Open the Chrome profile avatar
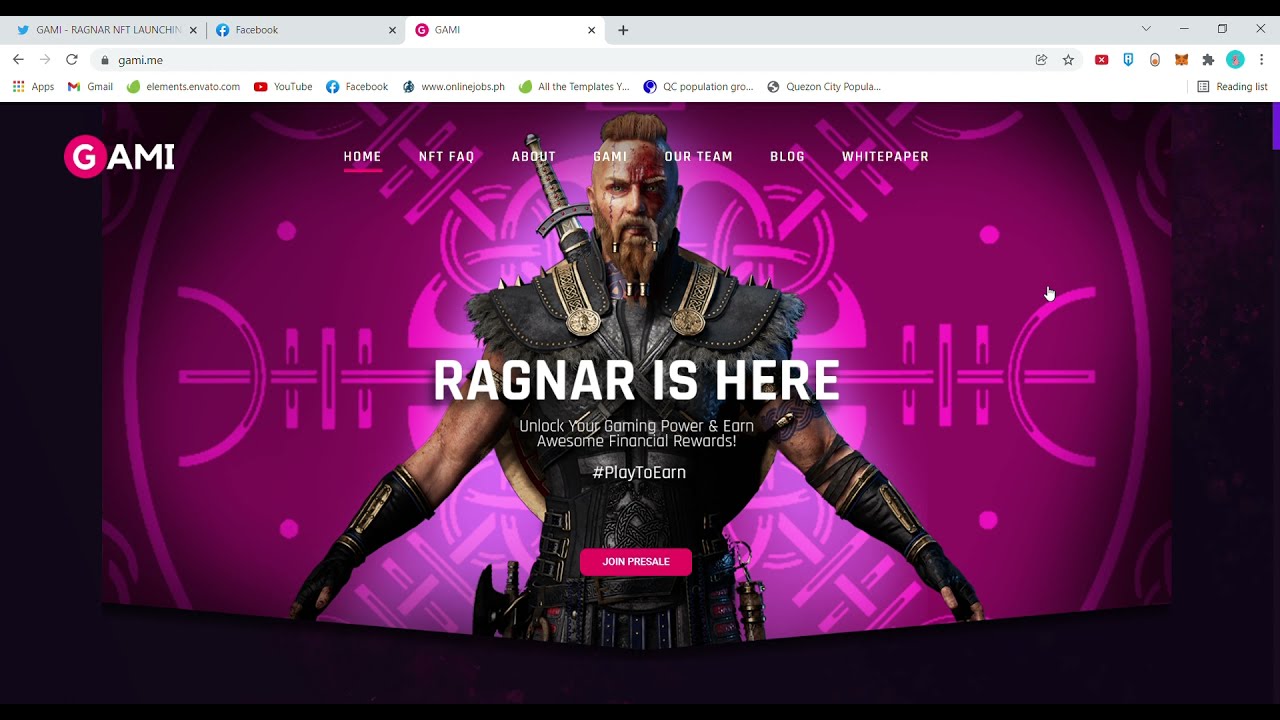 pos(1235,60)
